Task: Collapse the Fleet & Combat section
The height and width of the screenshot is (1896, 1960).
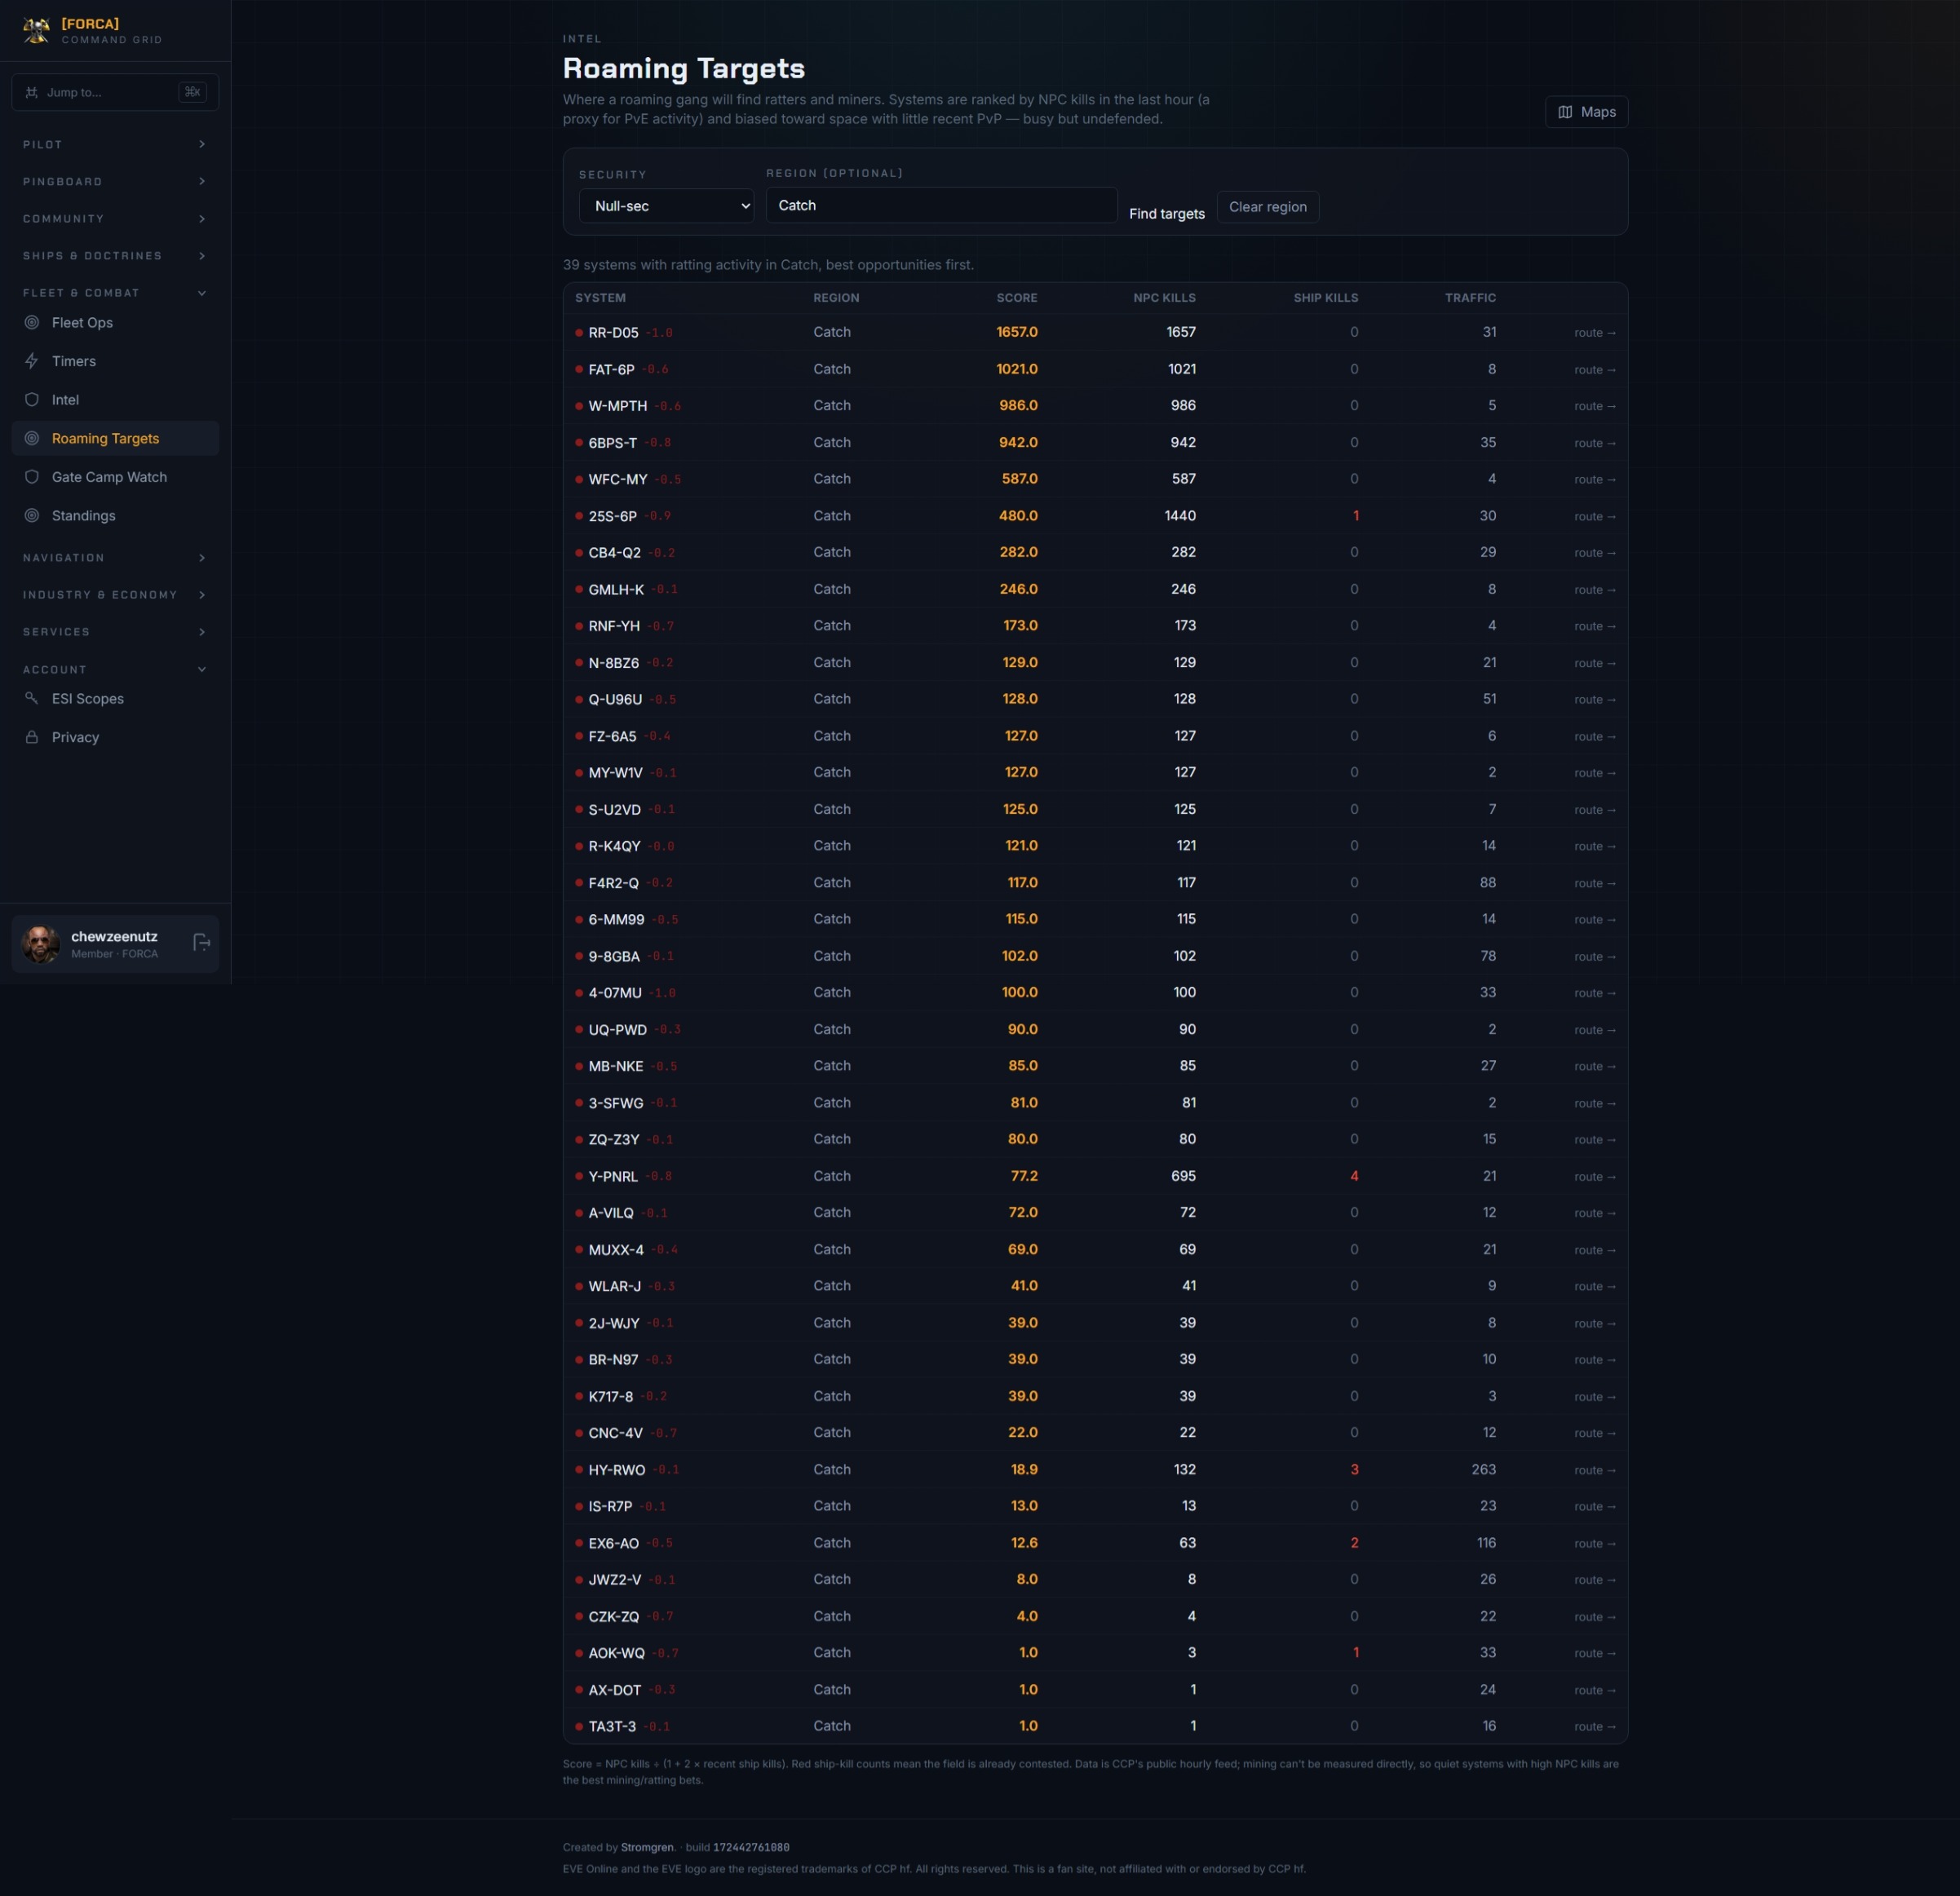Action: [115, 292]
